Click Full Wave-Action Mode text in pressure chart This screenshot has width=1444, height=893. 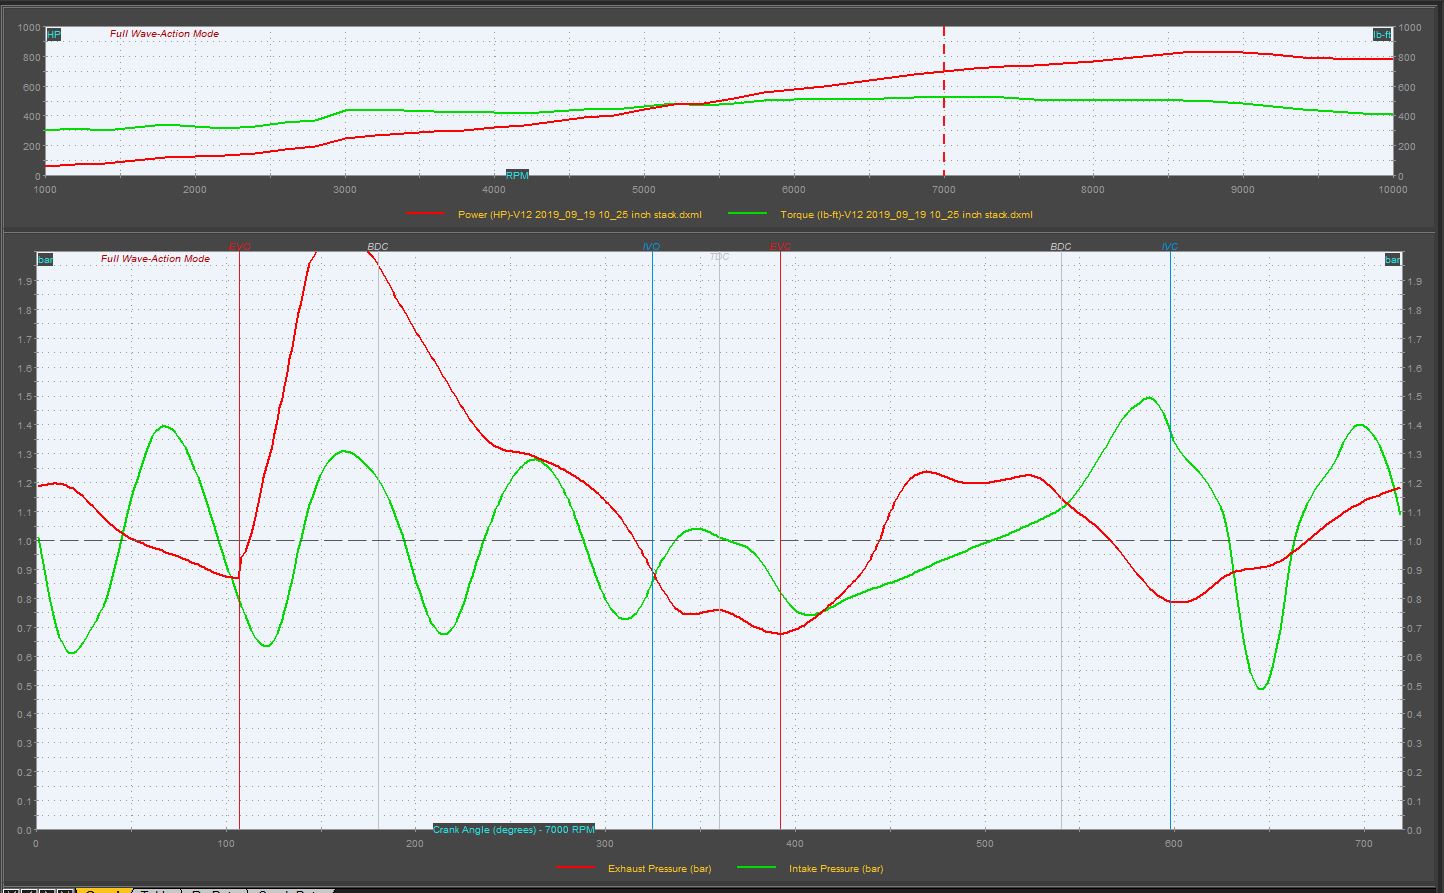[x=155, y=259]
